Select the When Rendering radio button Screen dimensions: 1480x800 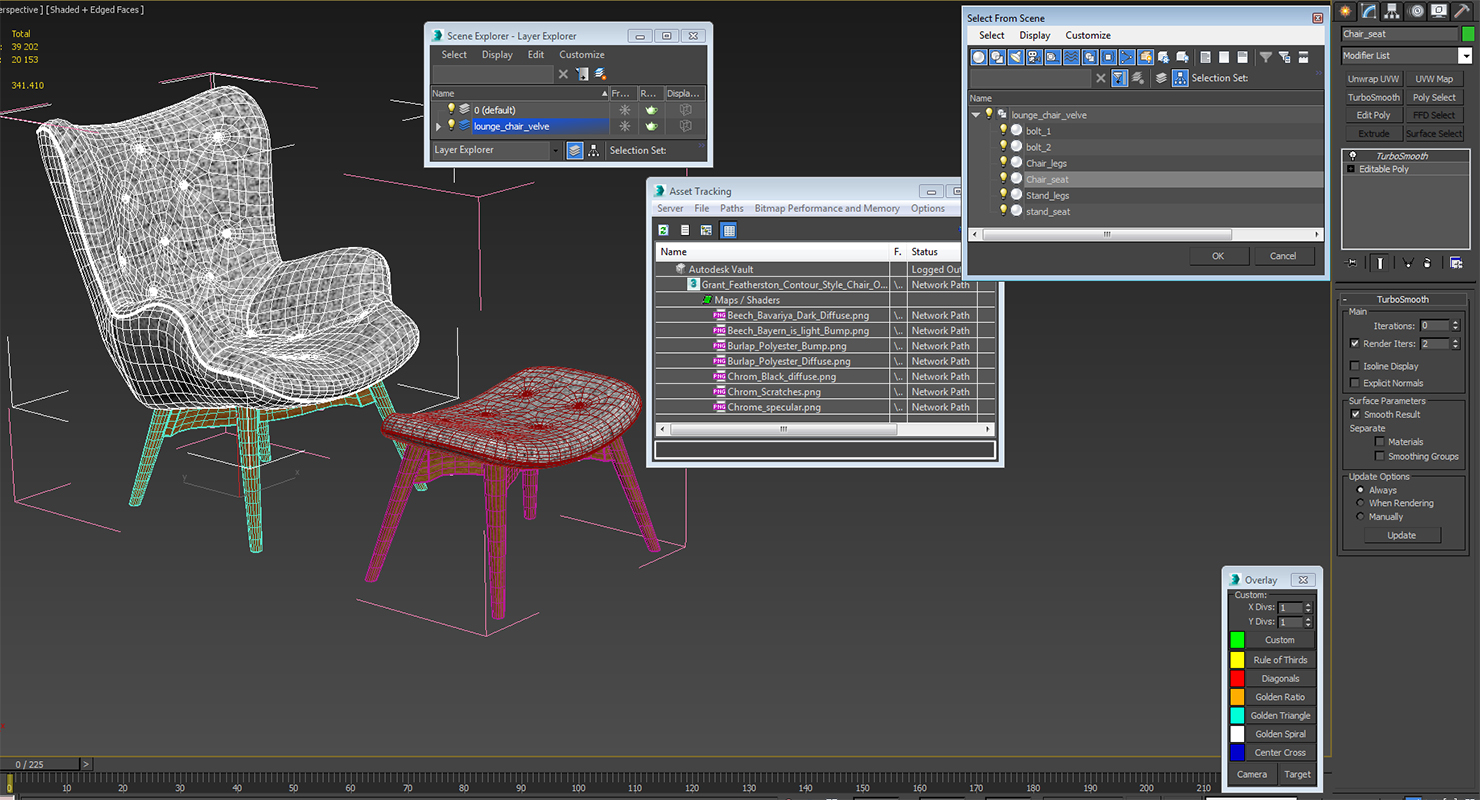coord(1360,503)
